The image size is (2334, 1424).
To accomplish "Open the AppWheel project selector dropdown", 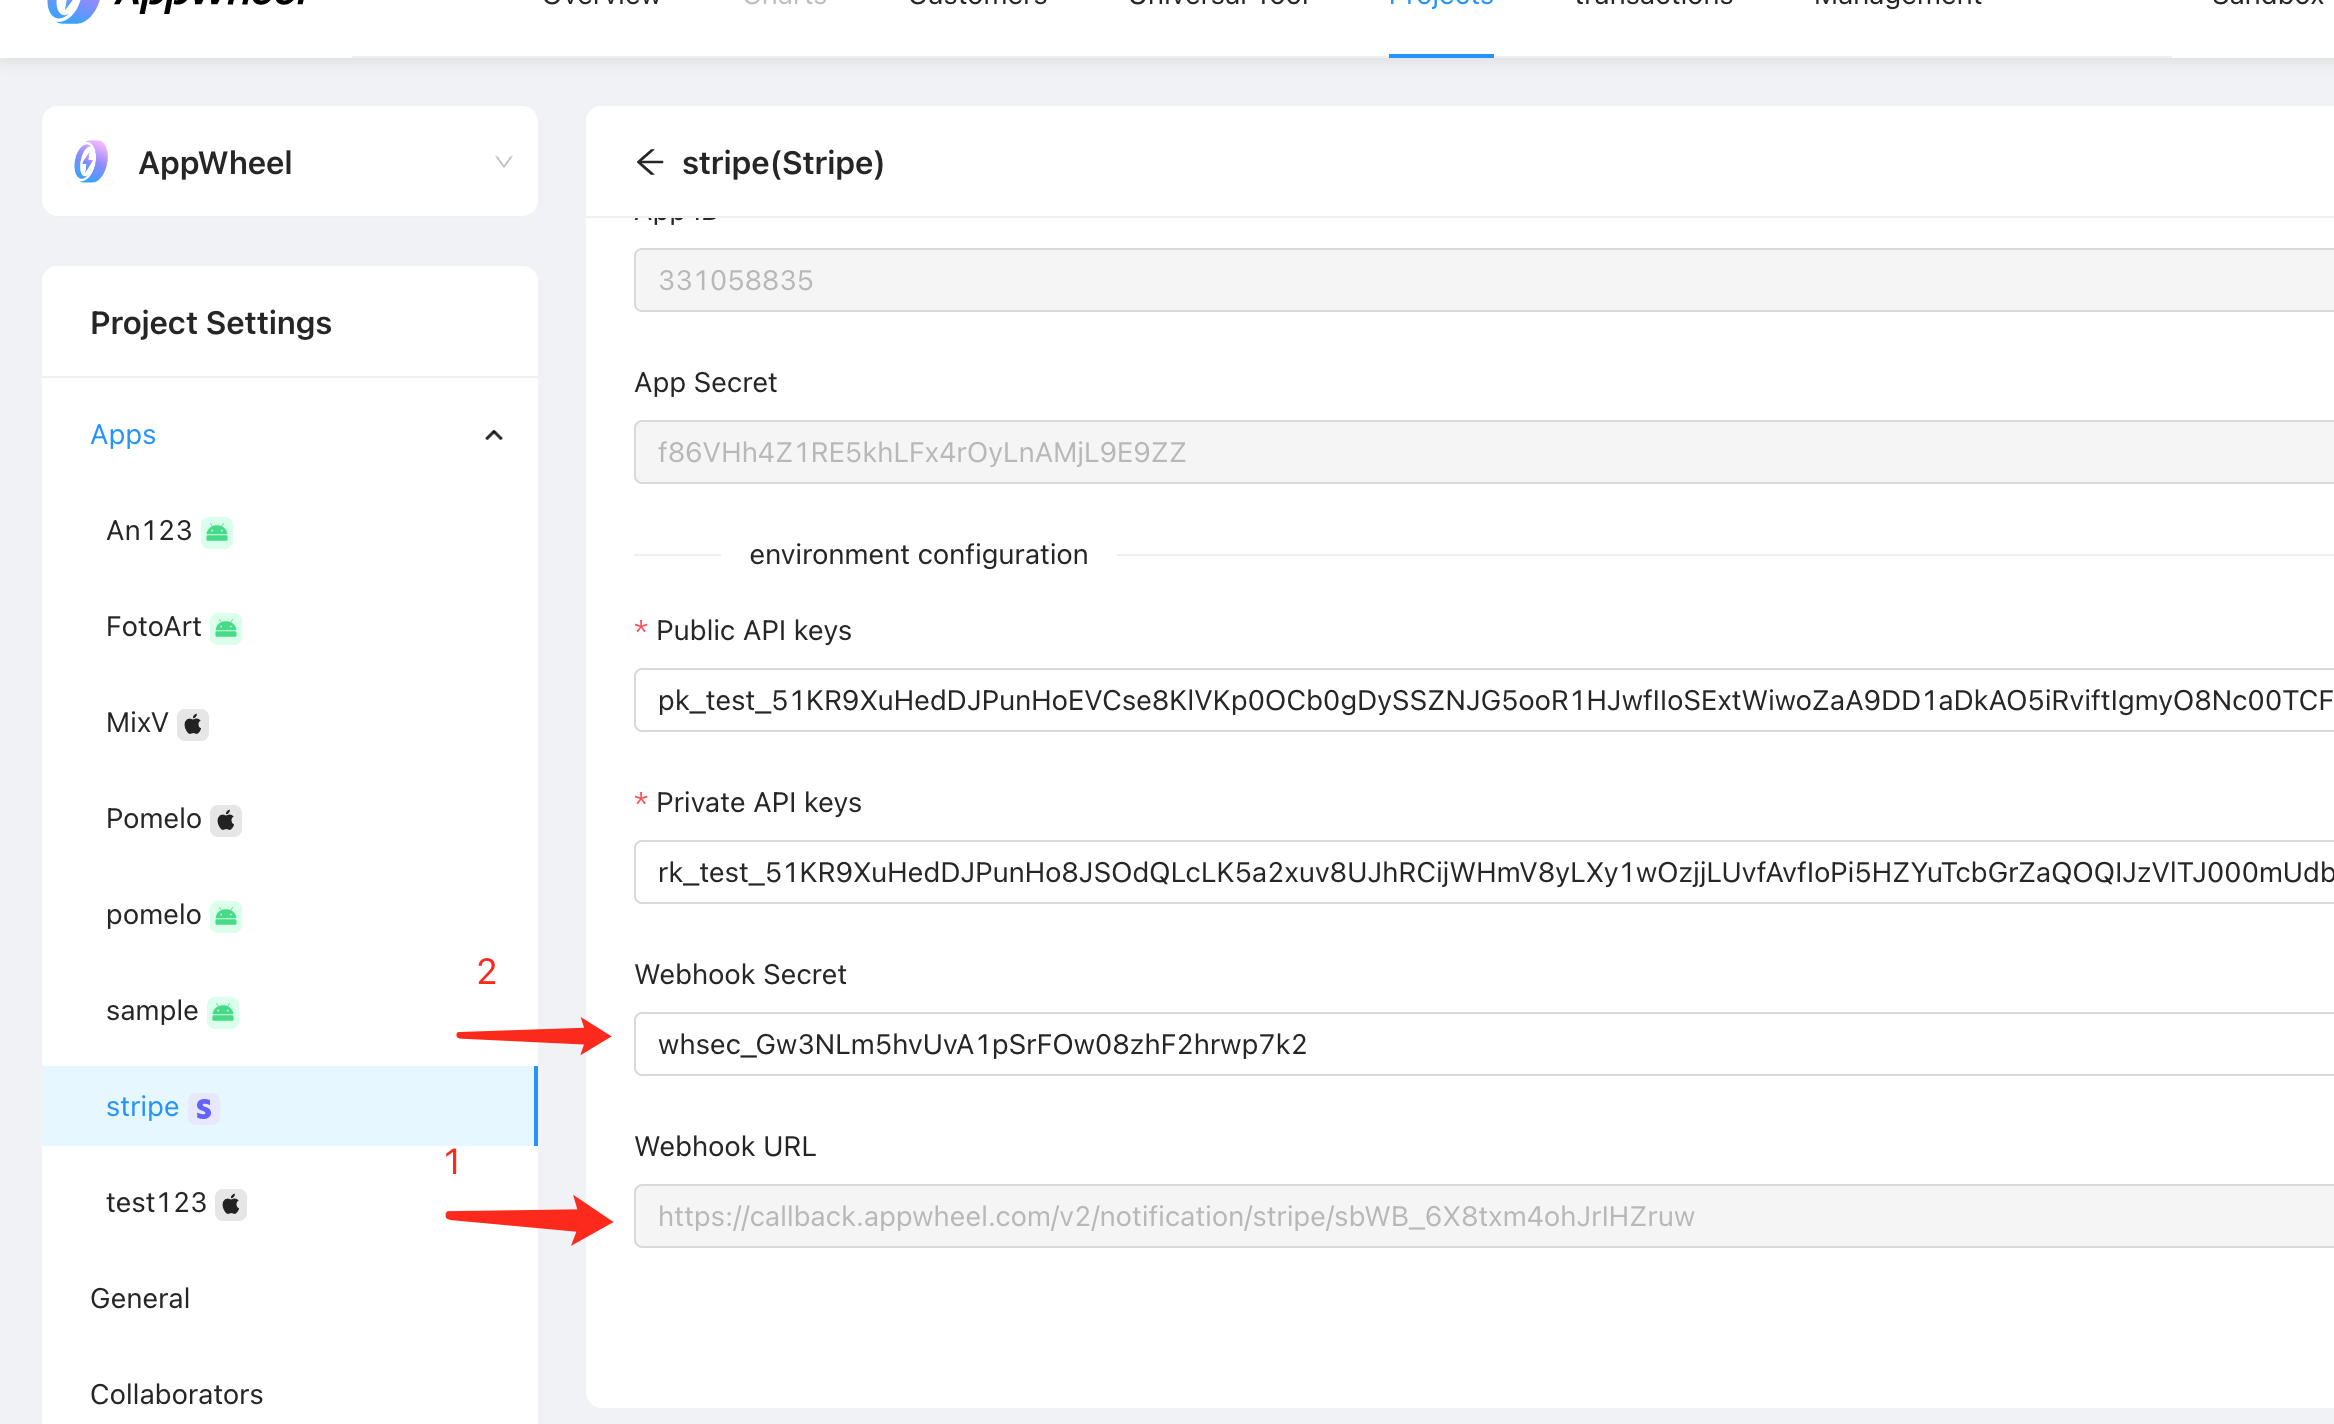I will click(x=503, y=162).
